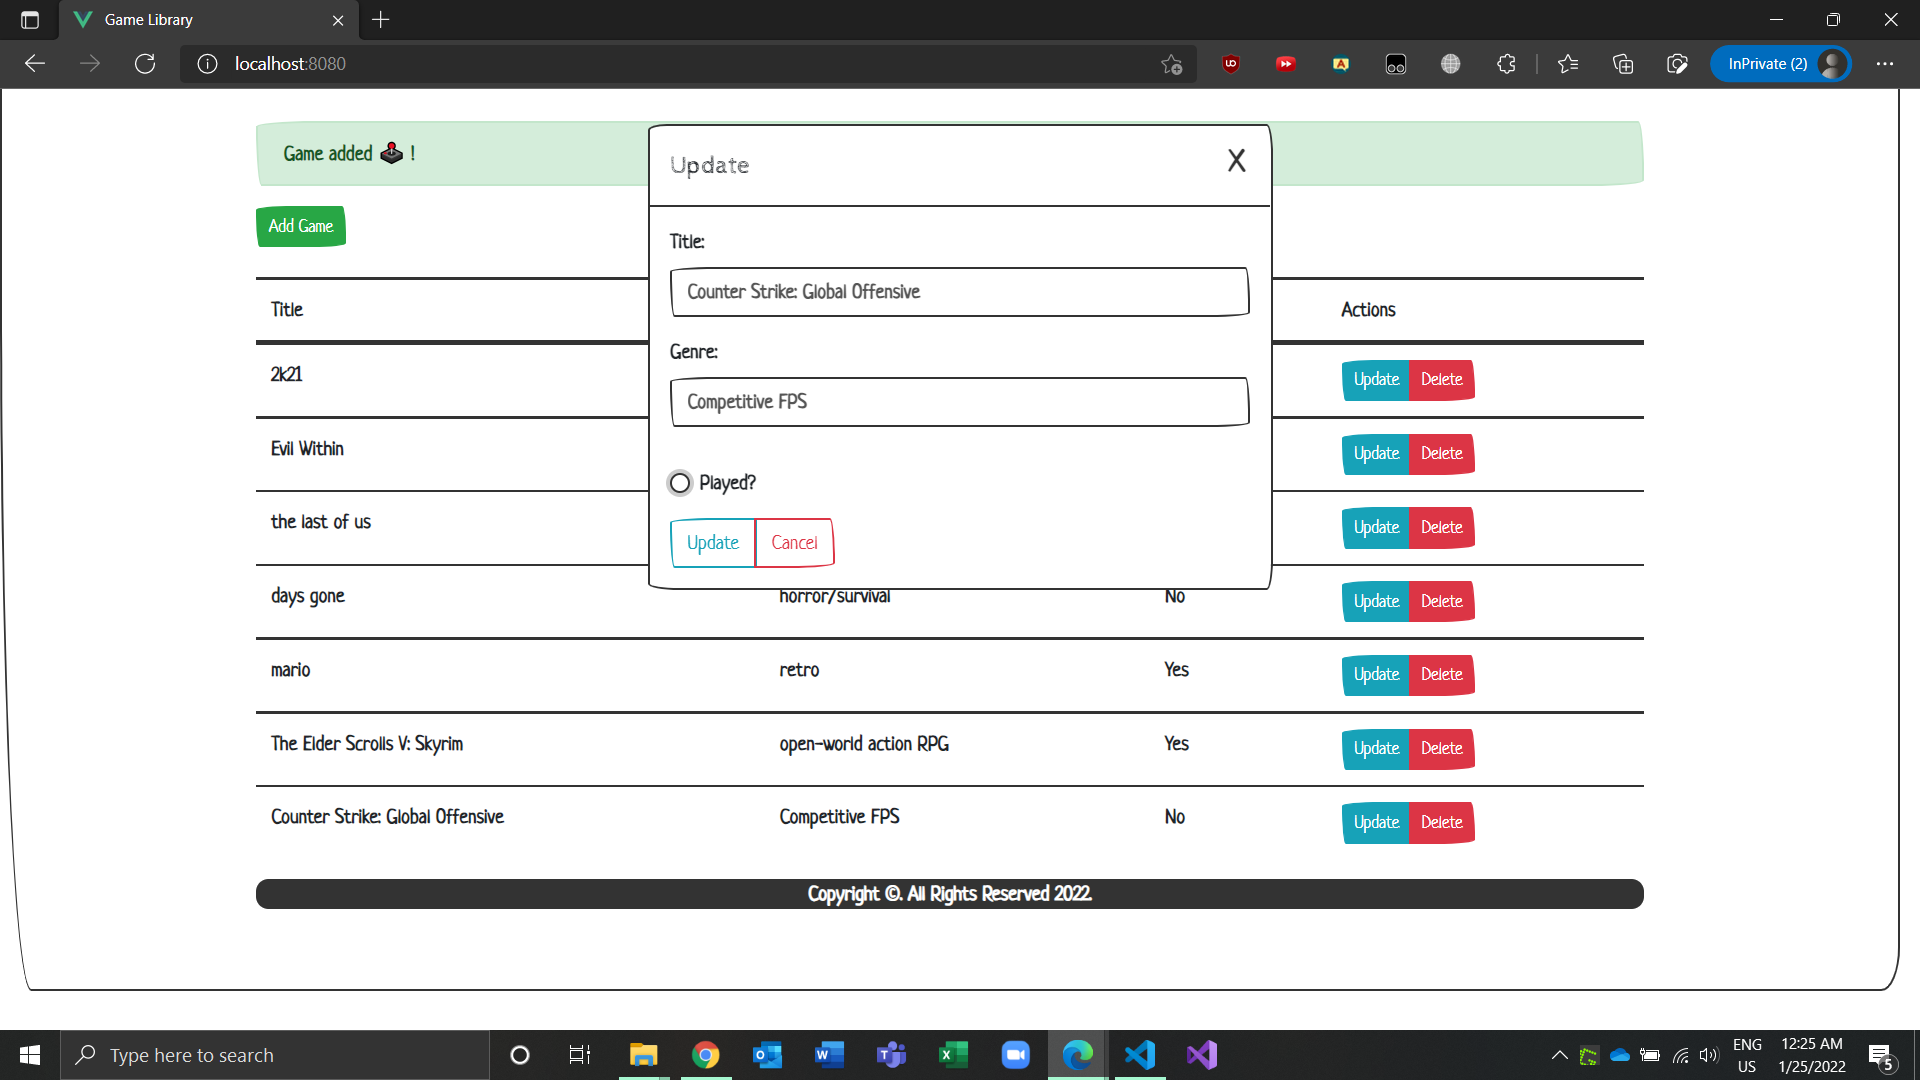
Task: View site information icon
Action: click(207, 64)
